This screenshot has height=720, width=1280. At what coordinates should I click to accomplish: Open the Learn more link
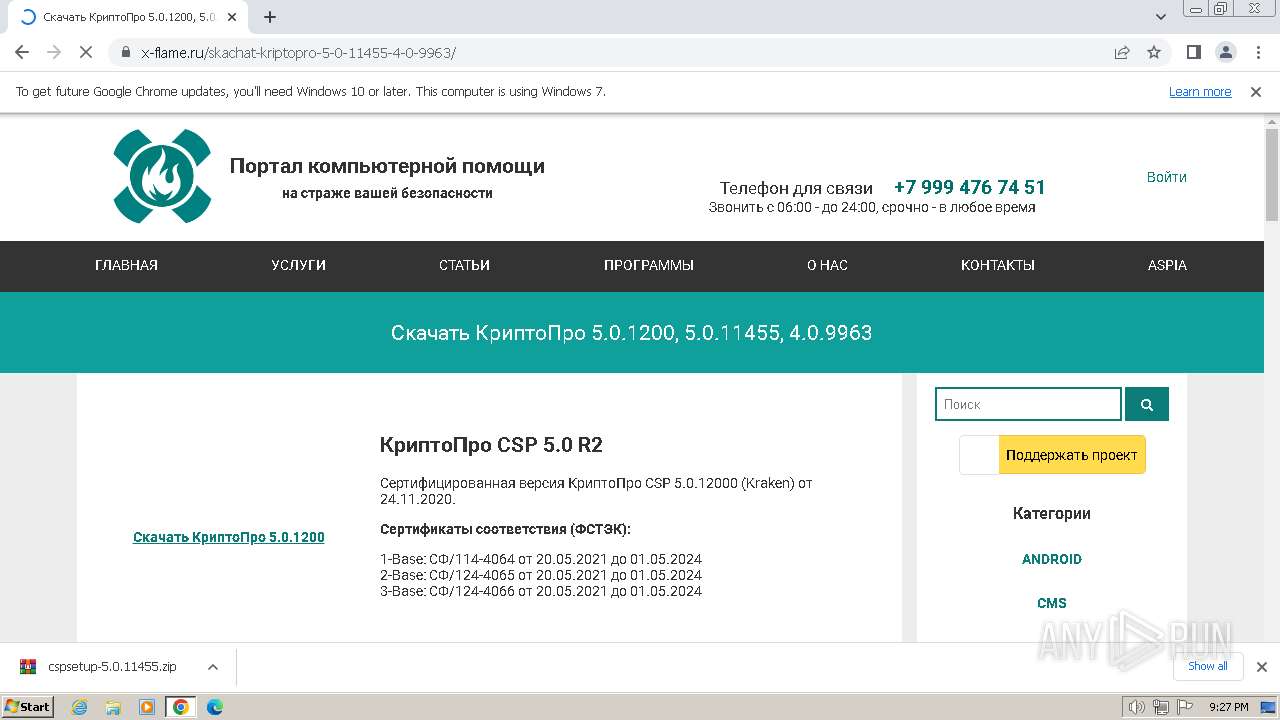point(1200,92)
